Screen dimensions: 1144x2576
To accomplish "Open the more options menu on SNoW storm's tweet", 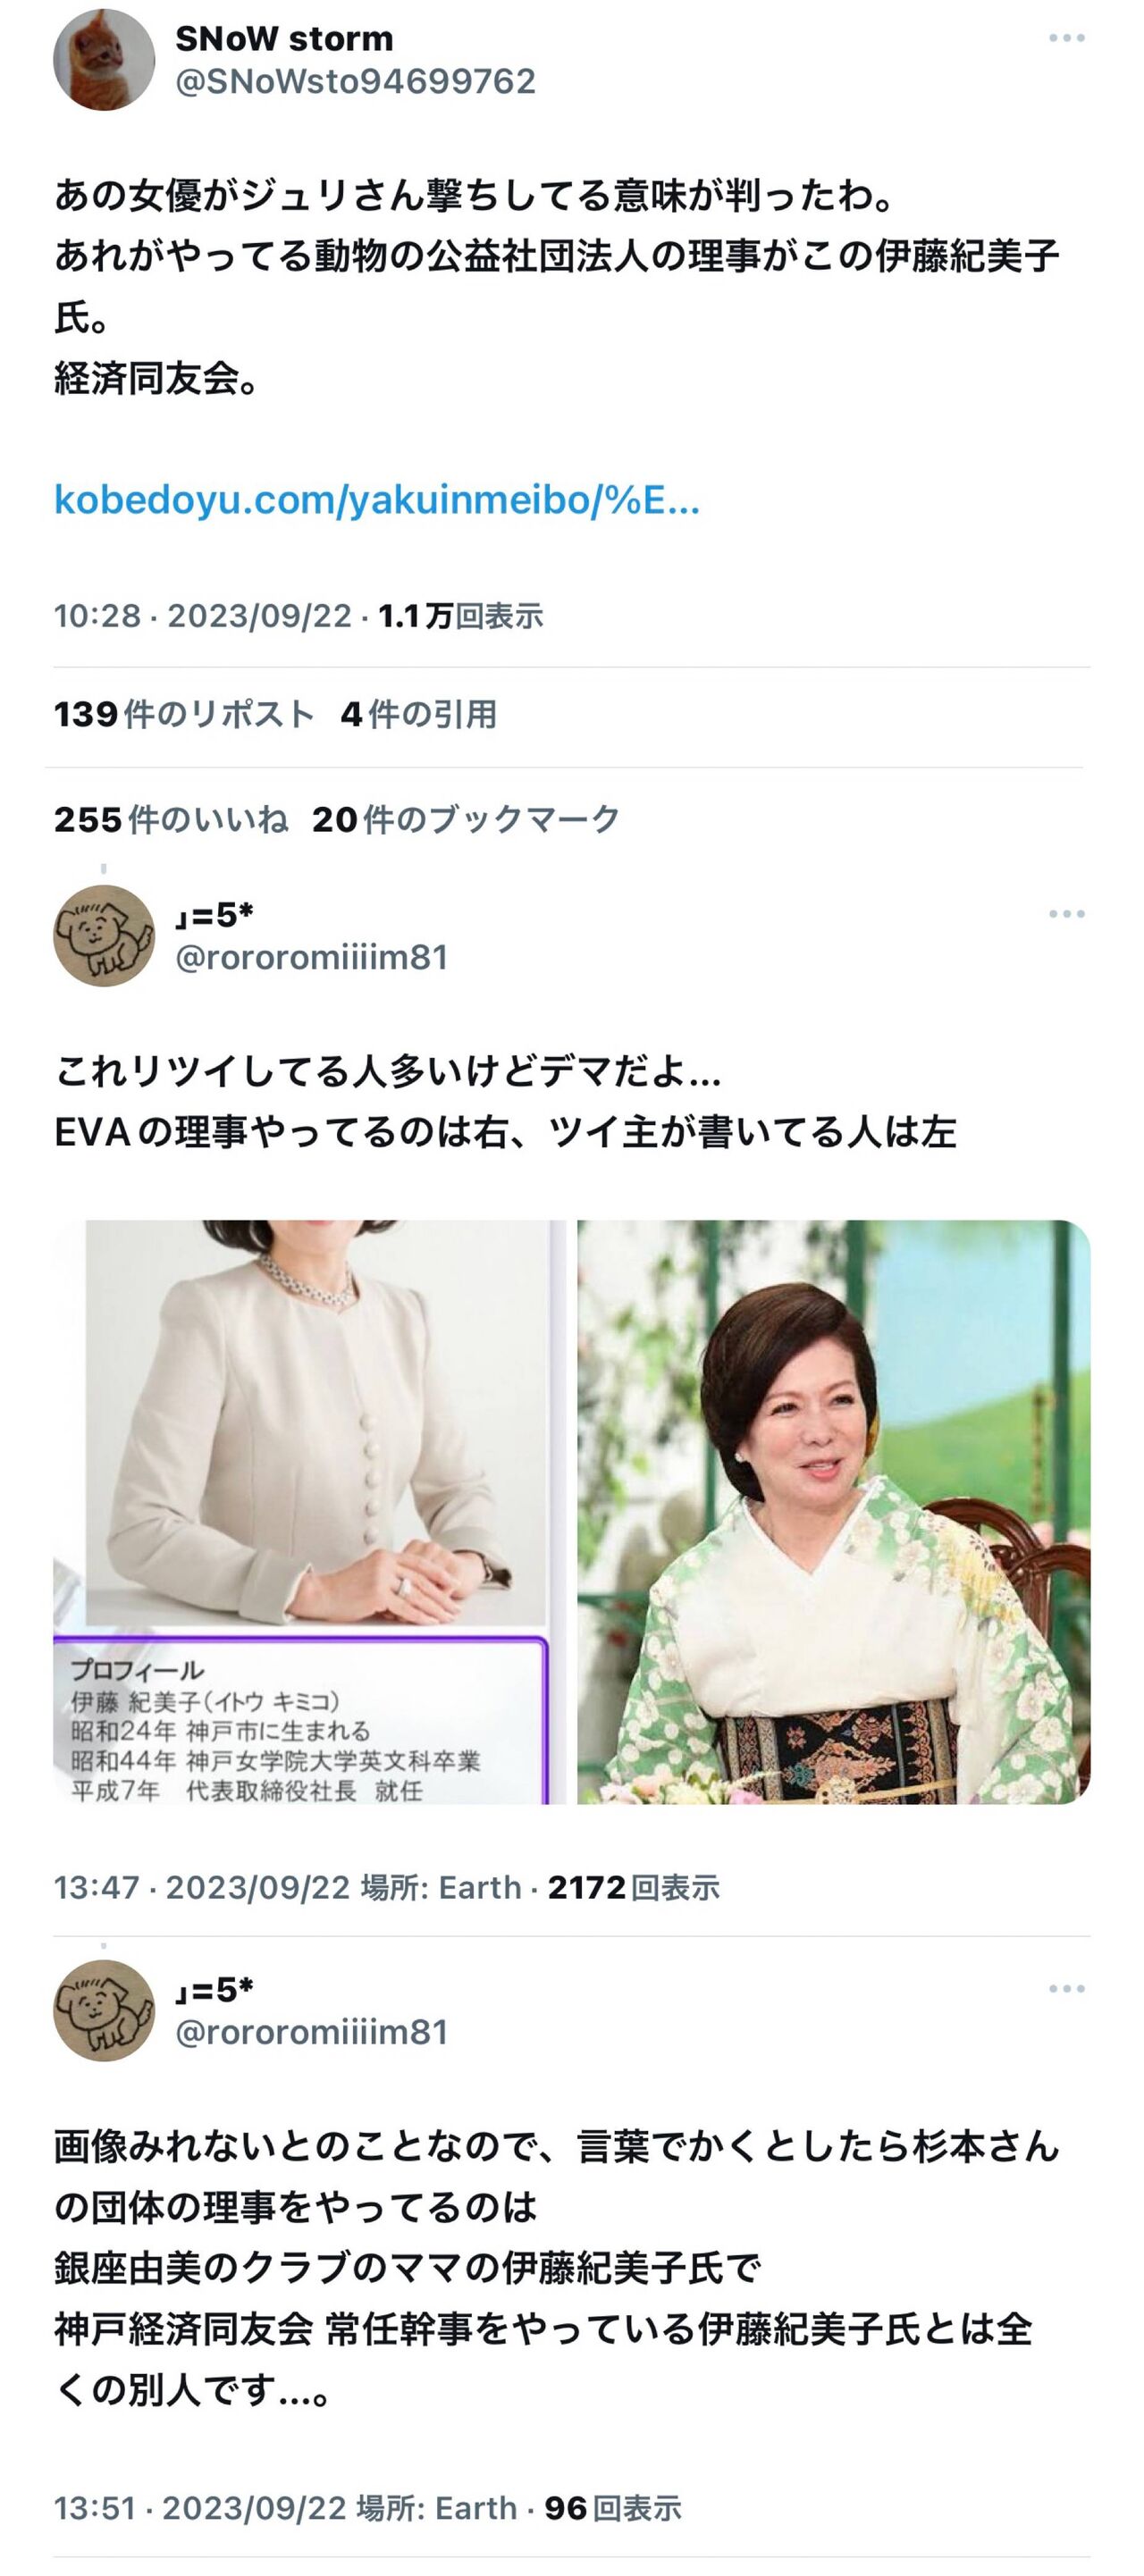I will (1066, 38).
